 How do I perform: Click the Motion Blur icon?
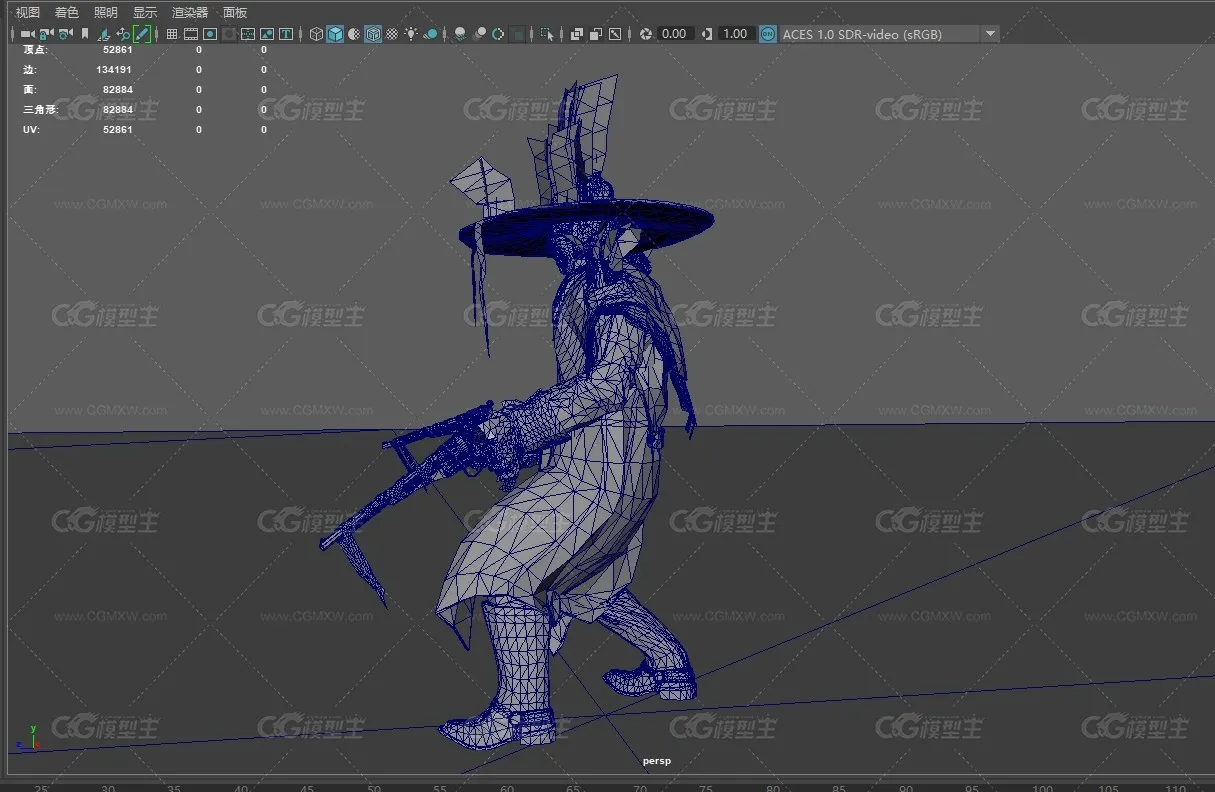[479, 34]
